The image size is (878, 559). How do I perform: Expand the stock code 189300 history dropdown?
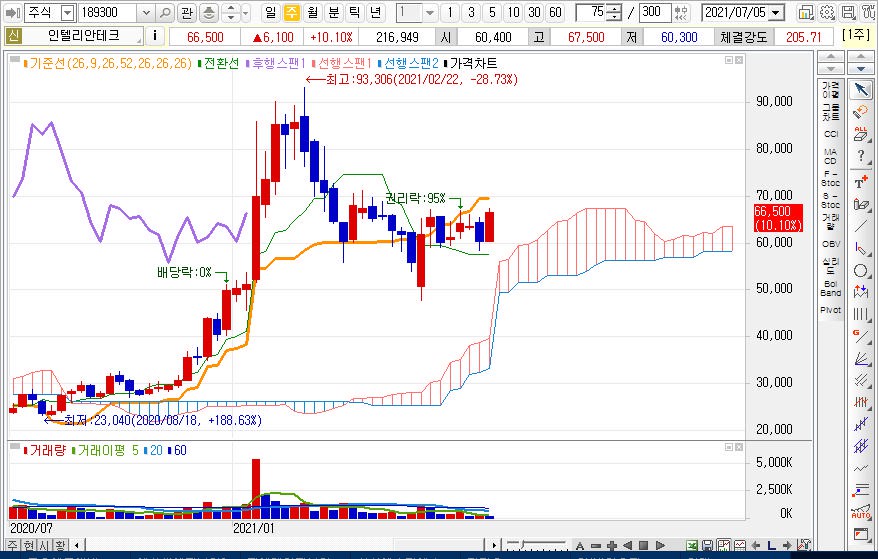point(146,12)
